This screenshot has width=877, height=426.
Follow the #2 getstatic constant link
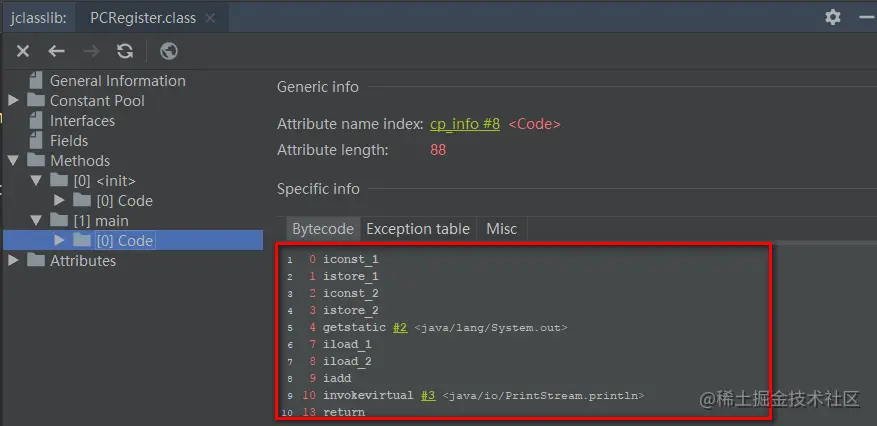coord(400,327)
